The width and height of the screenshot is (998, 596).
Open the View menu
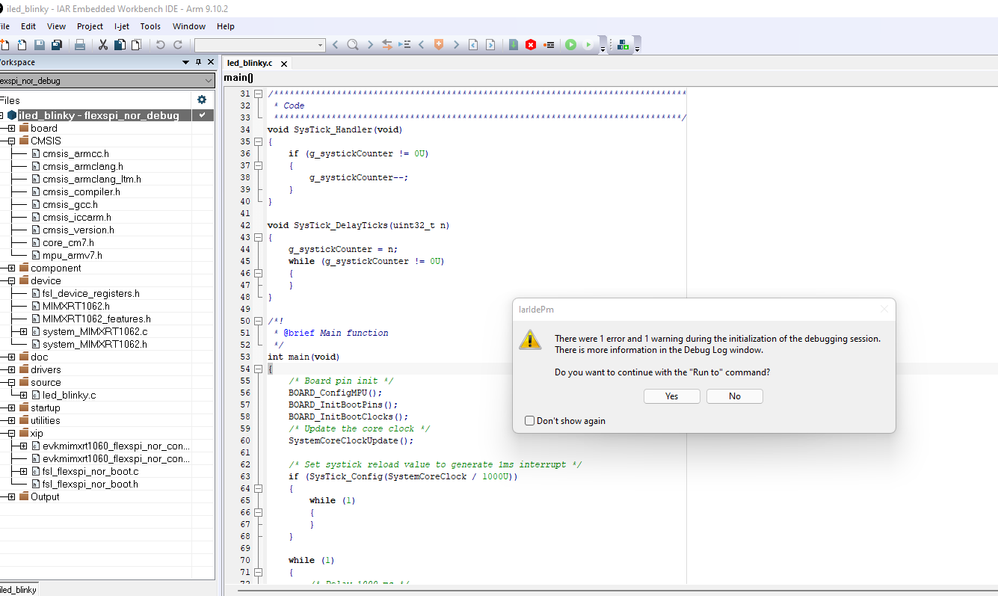[56, 26]
